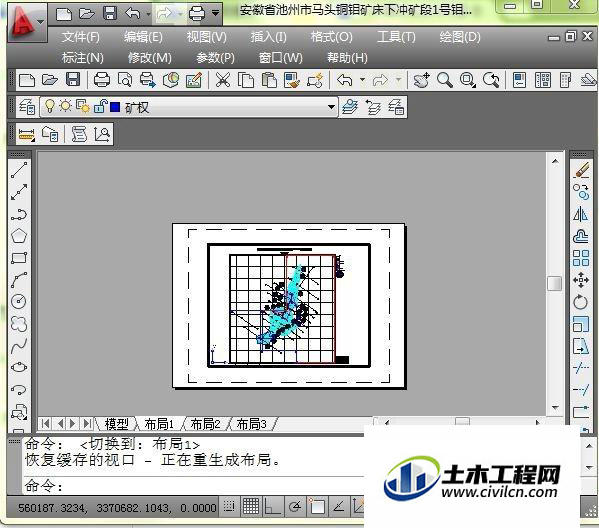Image resolution: width=599 pixels, height=528 pixels.
Task: Click the Zoom Previous icon
Action: coord(491,80)
